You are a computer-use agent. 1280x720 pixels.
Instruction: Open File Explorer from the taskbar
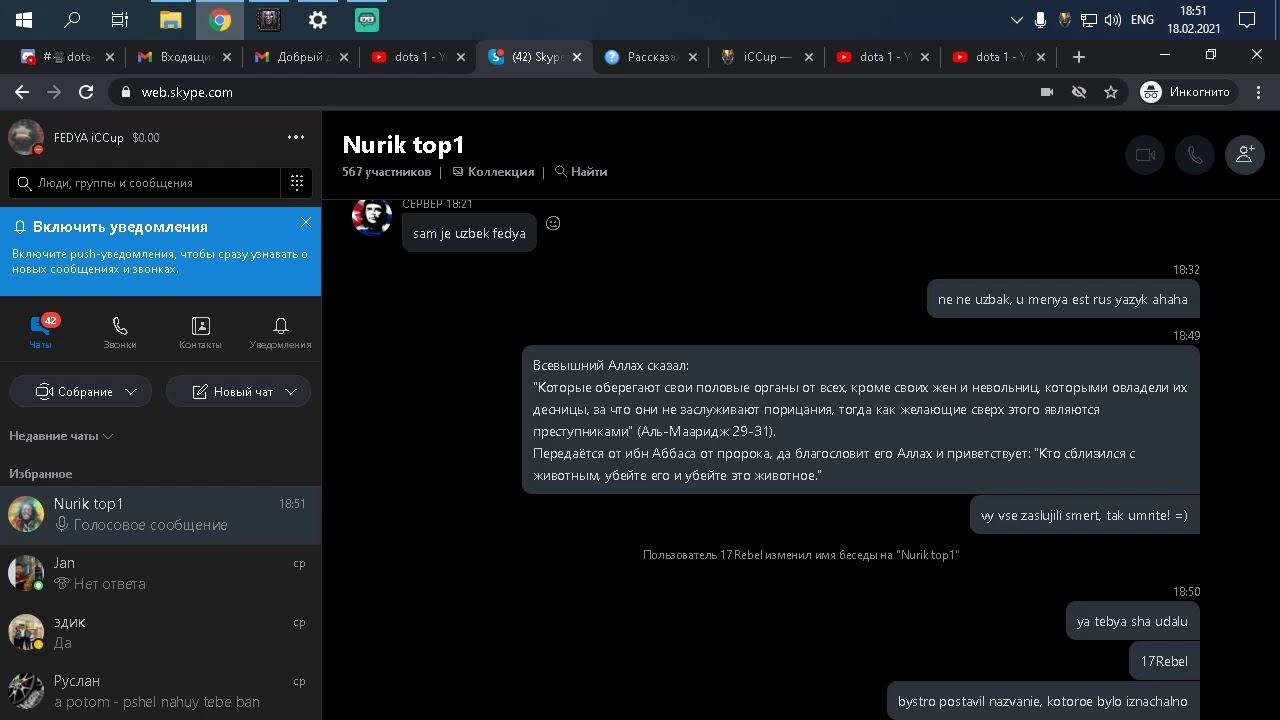click(171, 20)
